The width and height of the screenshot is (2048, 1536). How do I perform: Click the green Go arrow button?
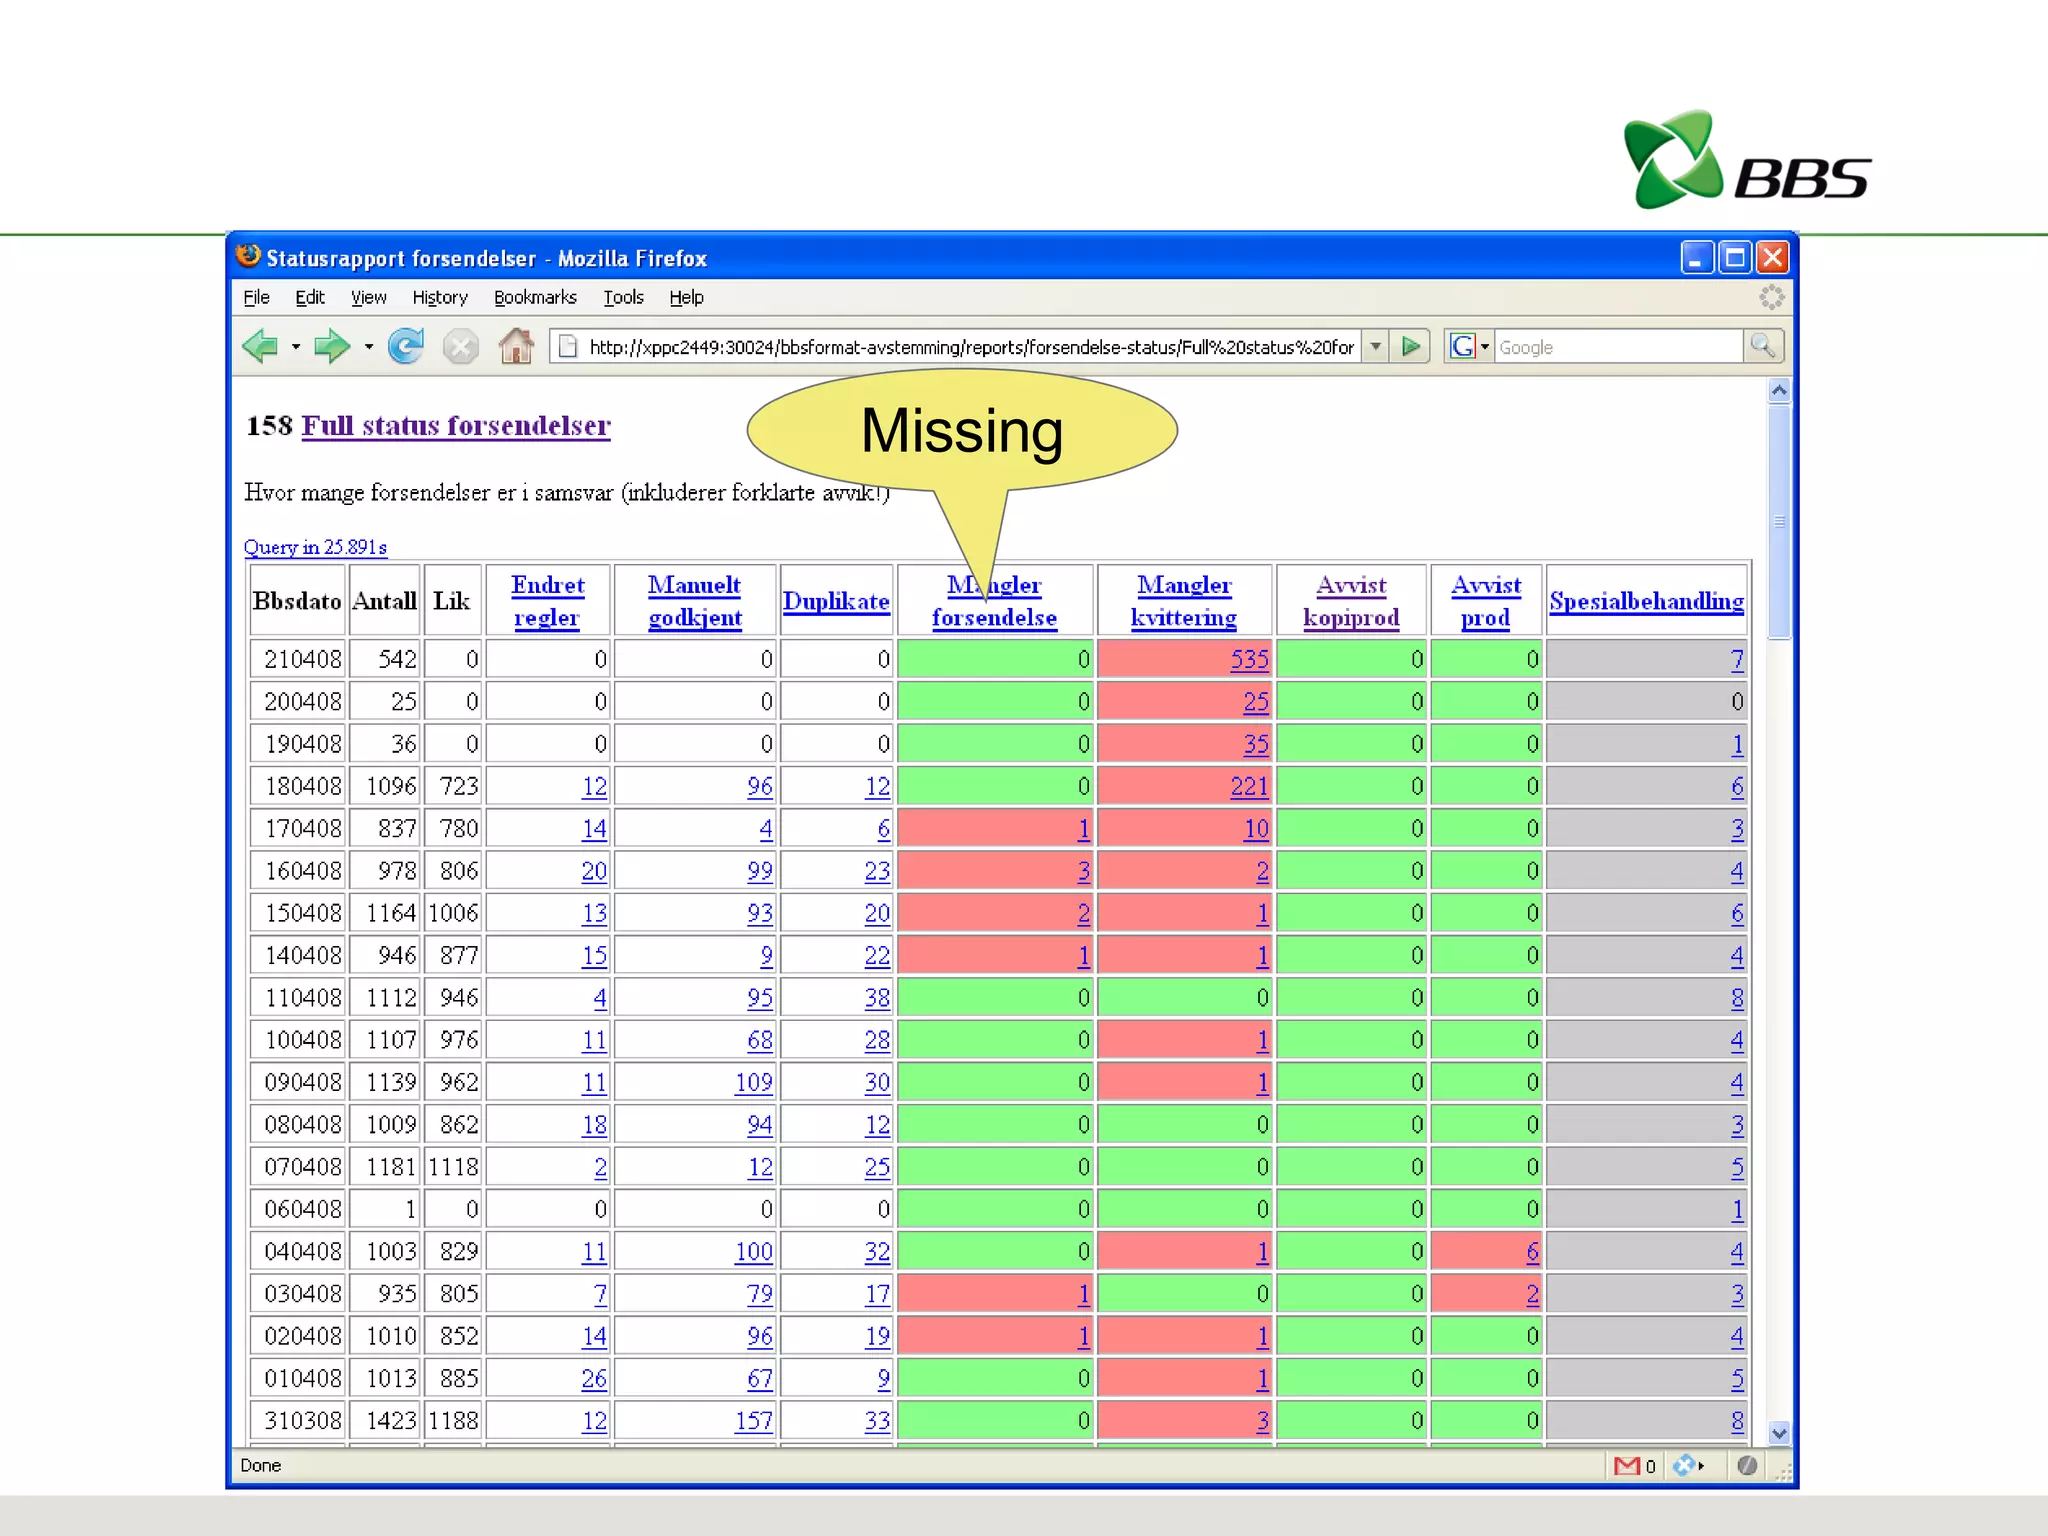click(1411, 347)
